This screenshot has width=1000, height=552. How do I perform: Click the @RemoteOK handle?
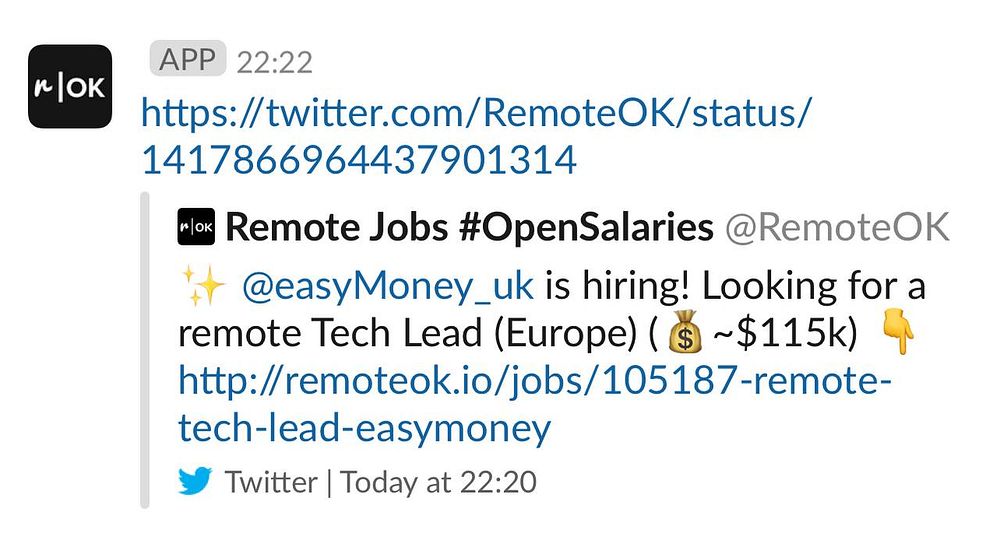point(837,228)
